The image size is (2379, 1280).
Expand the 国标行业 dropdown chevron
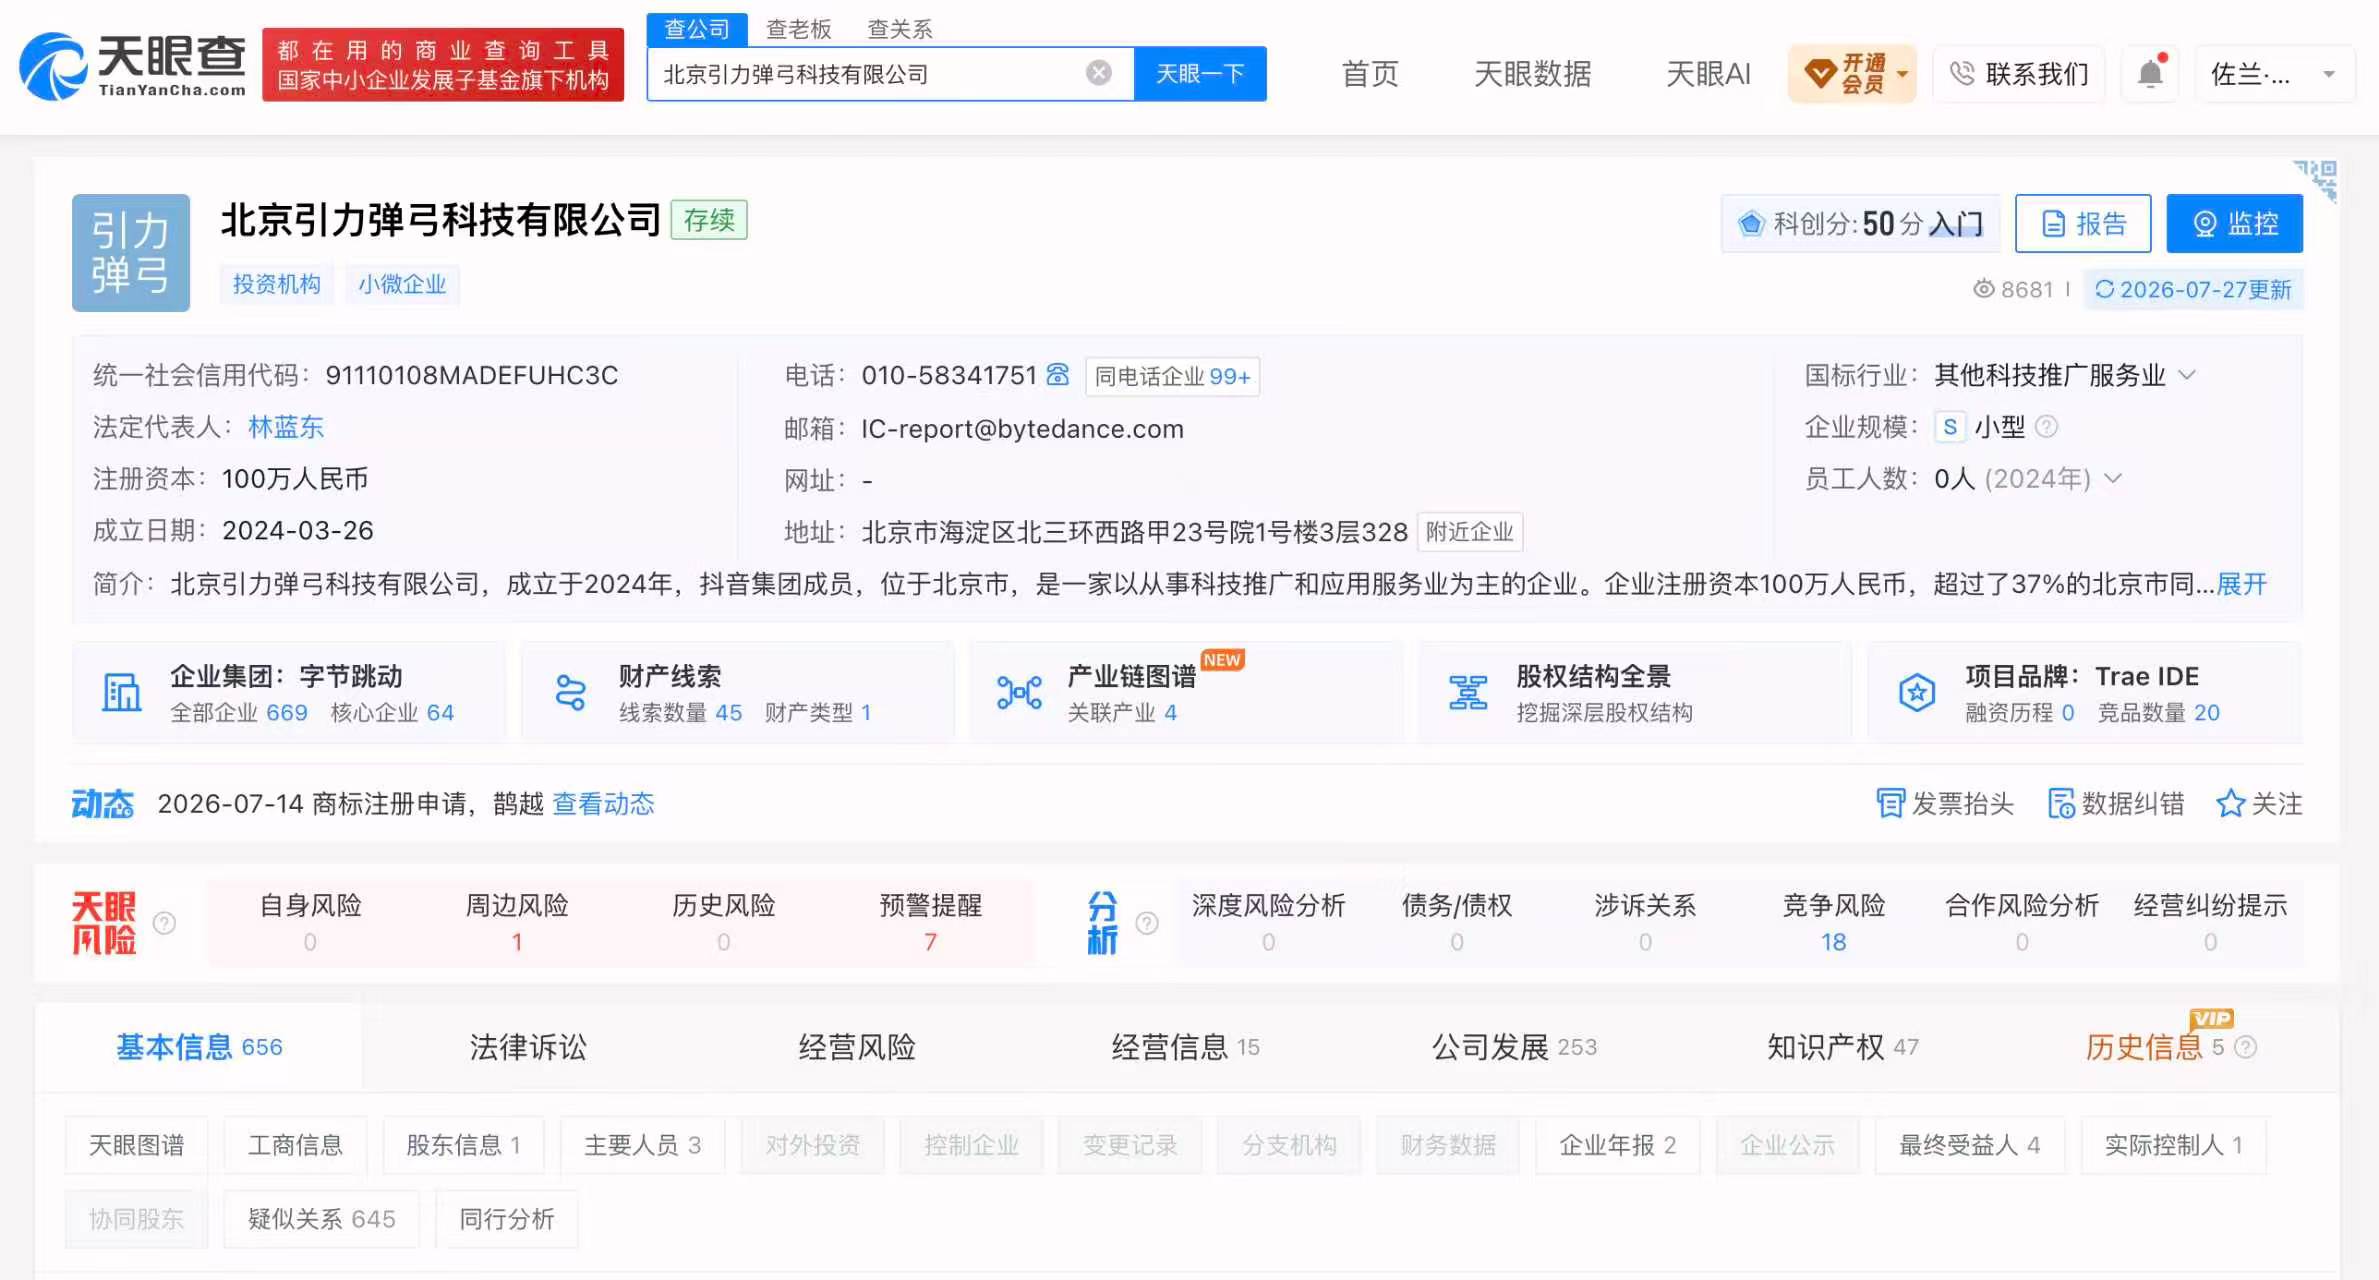click(x=2187, y=375)
